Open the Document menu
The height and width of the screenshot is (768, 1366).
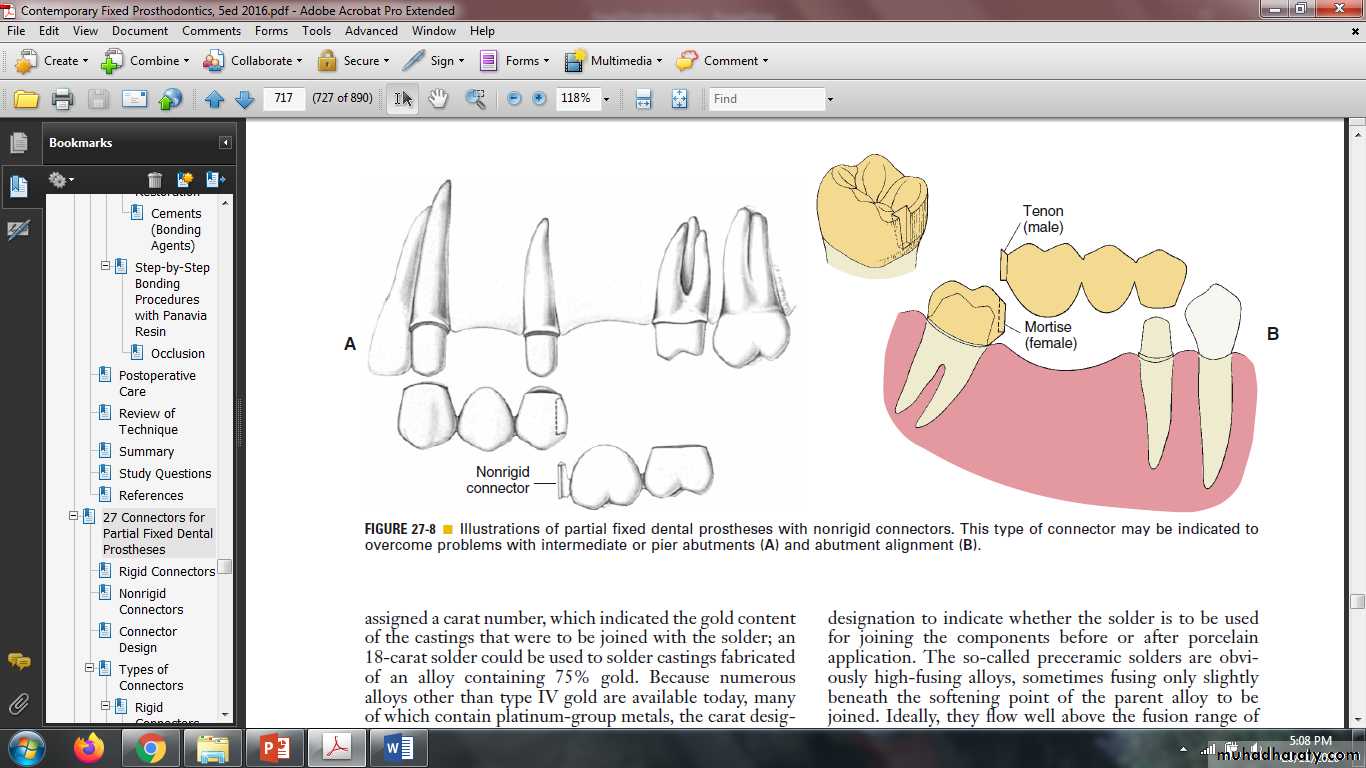[140, 31]
